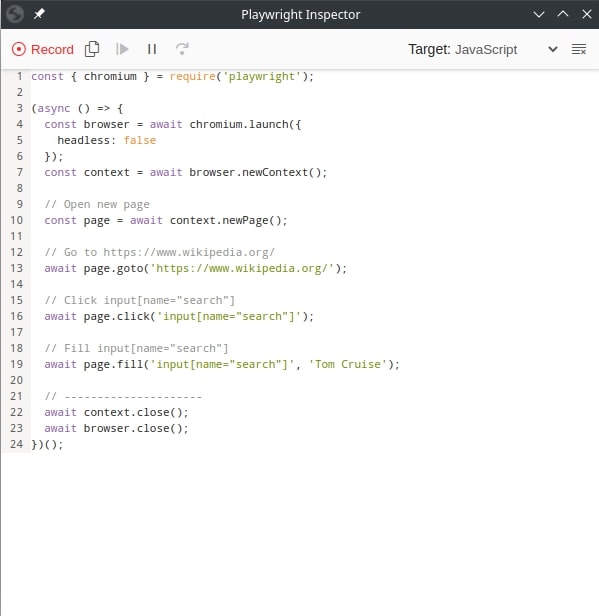Click line number 16 in the gutter
The width and height of the screenshot is (599, 616).
click(x=16, y=316)
